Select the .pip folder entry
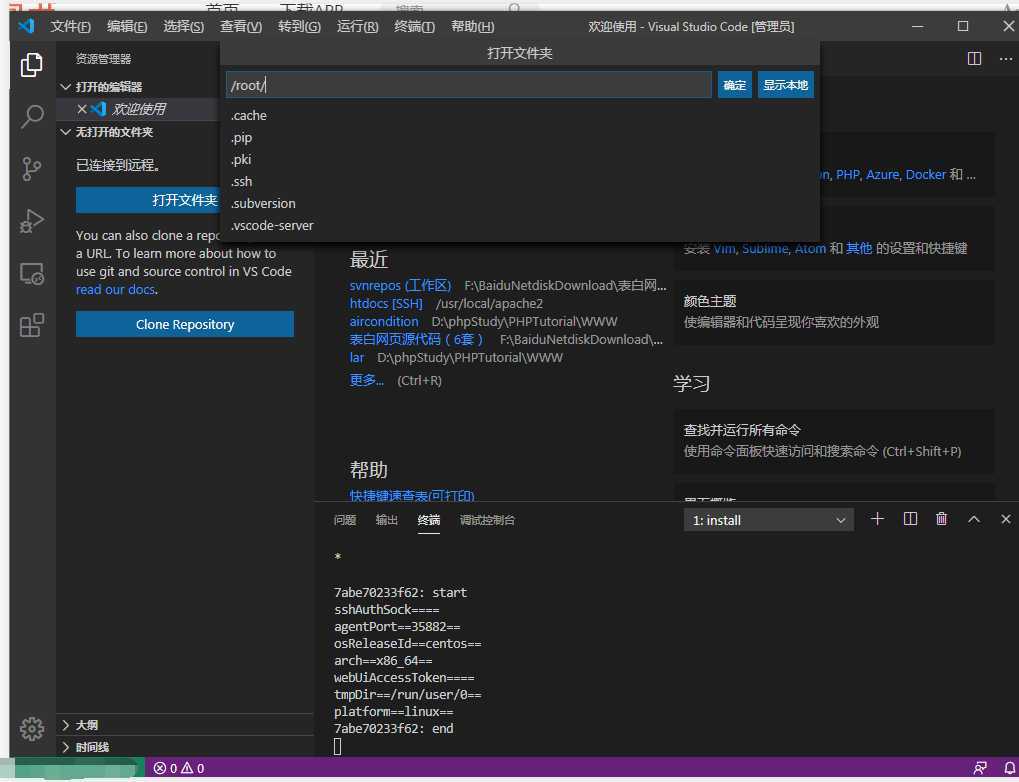 [519, 138]
